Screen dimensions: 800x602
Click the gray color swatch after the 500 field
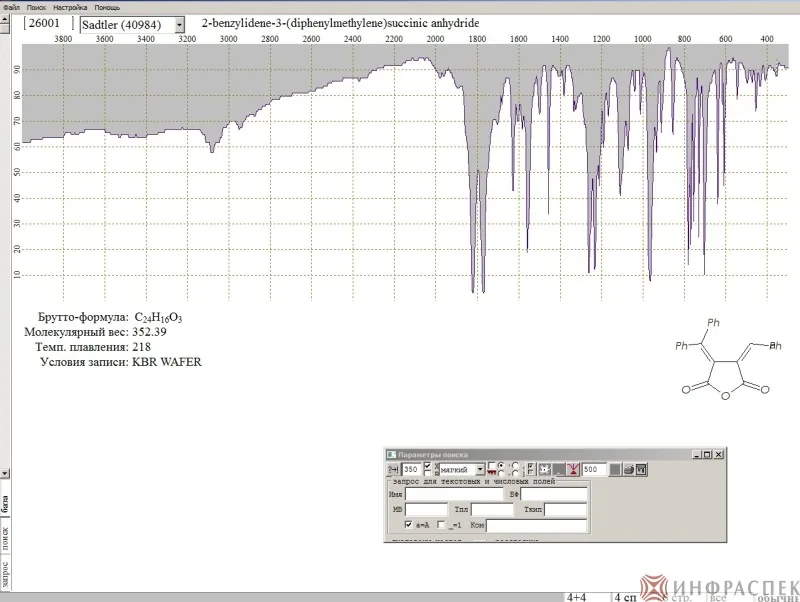click(x=615, y=469)
